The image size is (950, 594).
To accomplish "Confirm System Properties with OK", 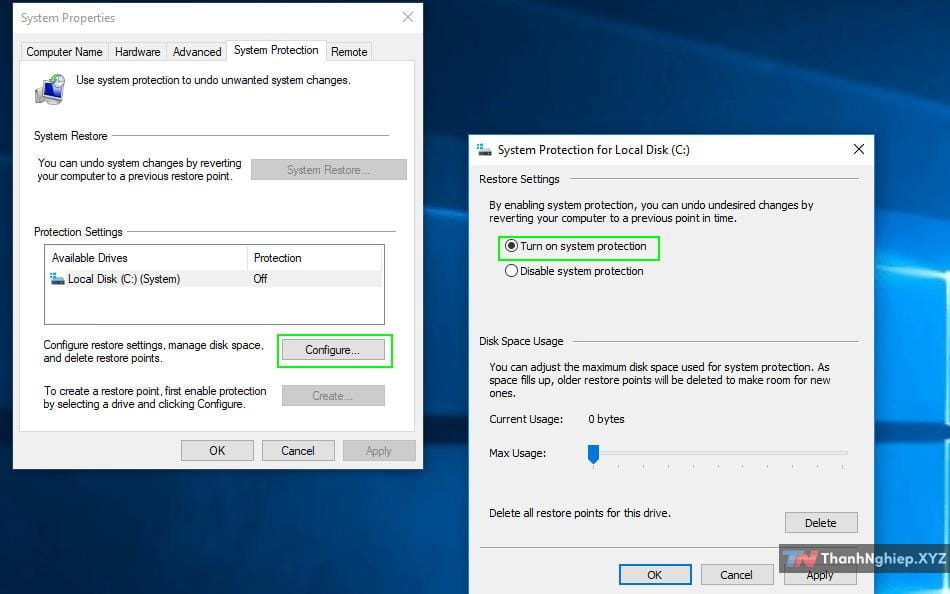I will 217,450.
